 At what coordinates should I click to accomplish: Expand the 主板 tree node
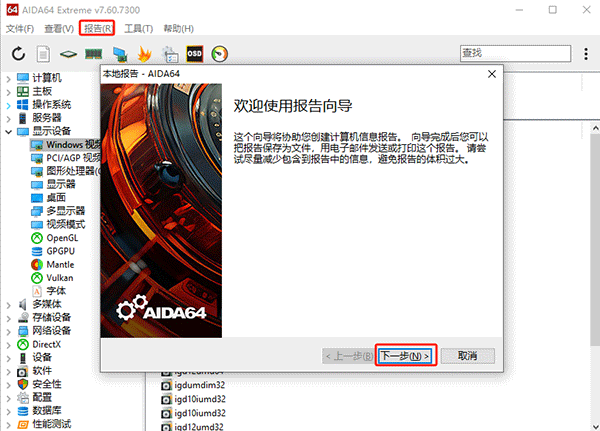pyautogui.click(x=8, y=92)
